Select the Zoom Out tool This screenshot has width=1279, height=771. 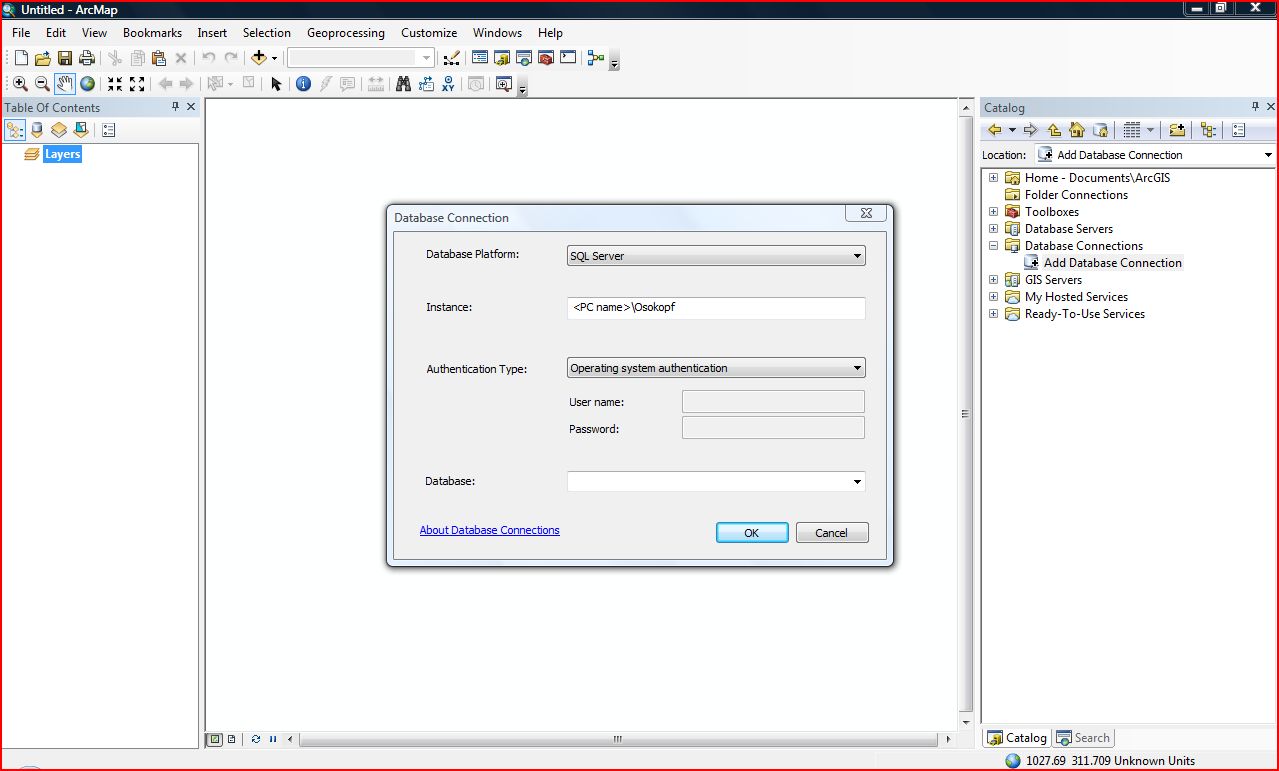click(42, 84)
